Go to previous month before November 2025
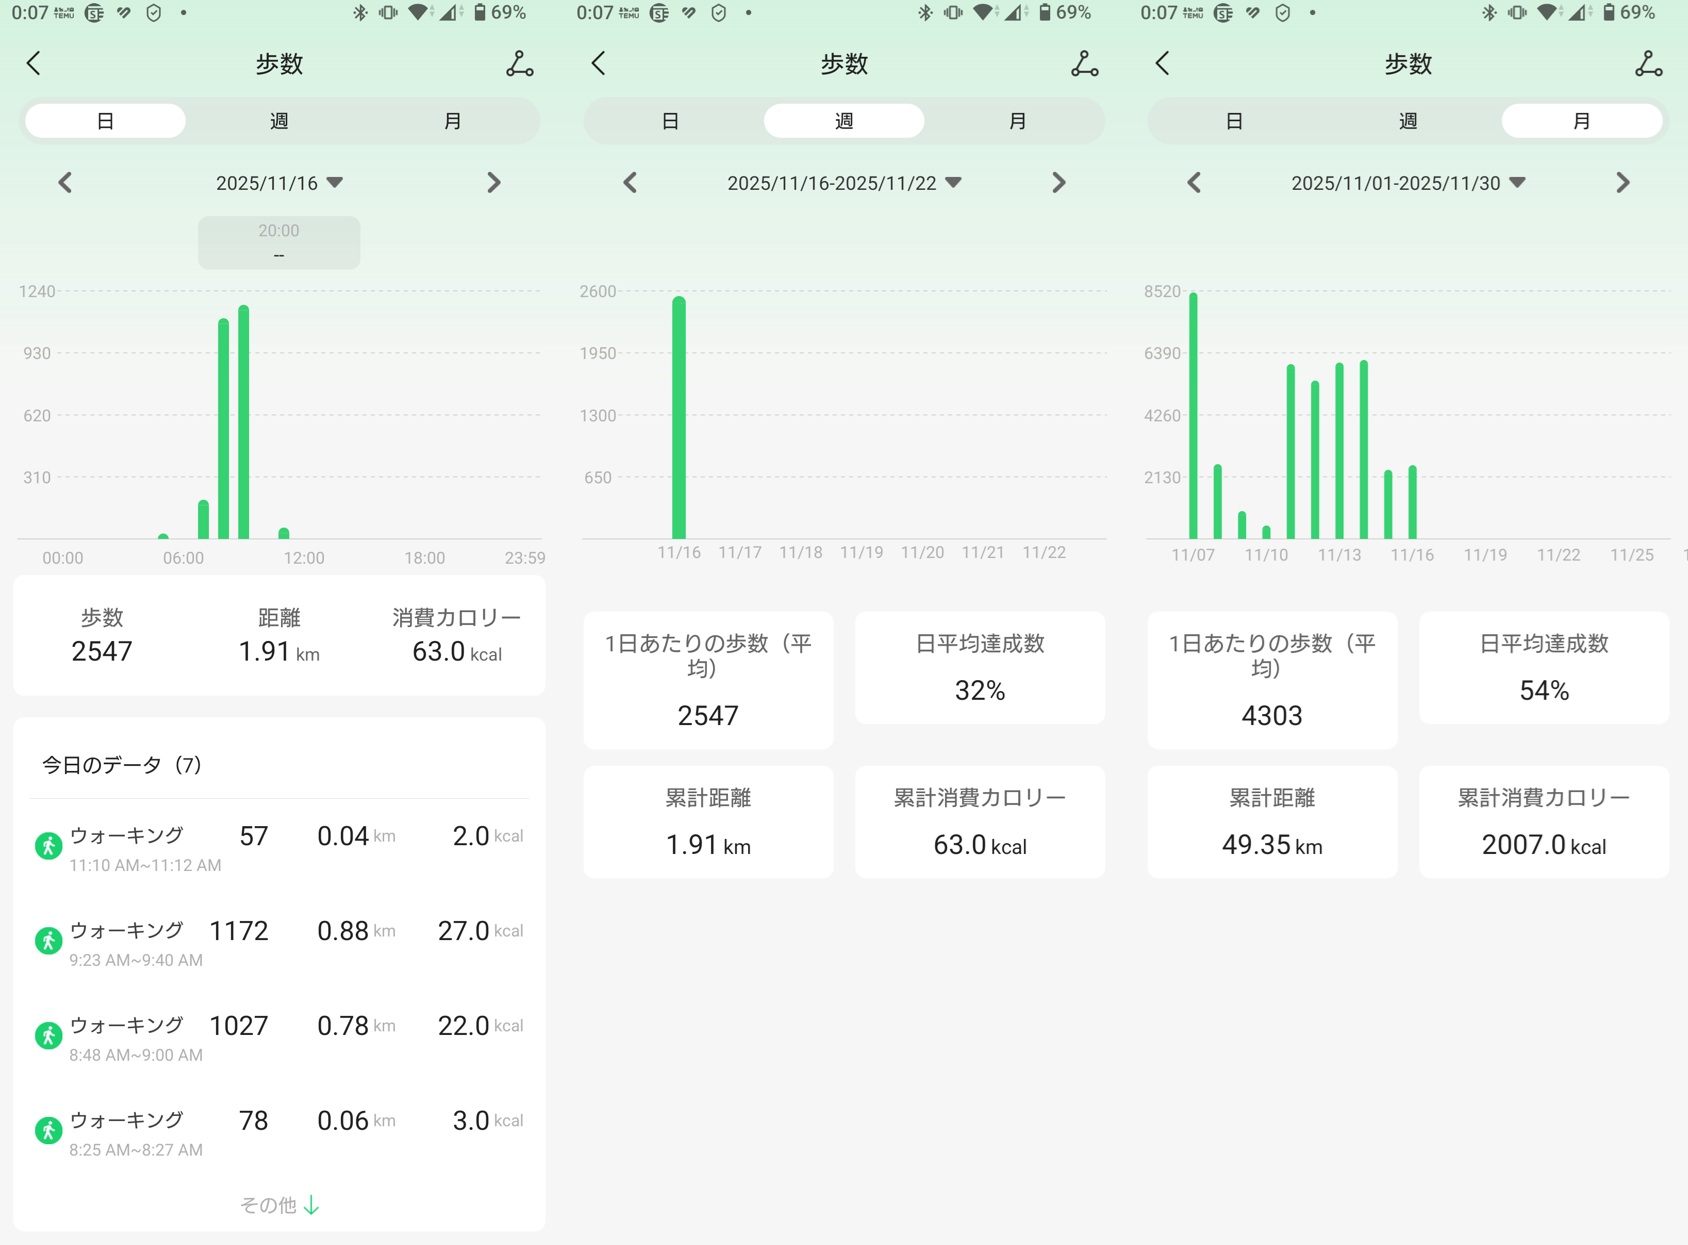 click(1194, 183)
